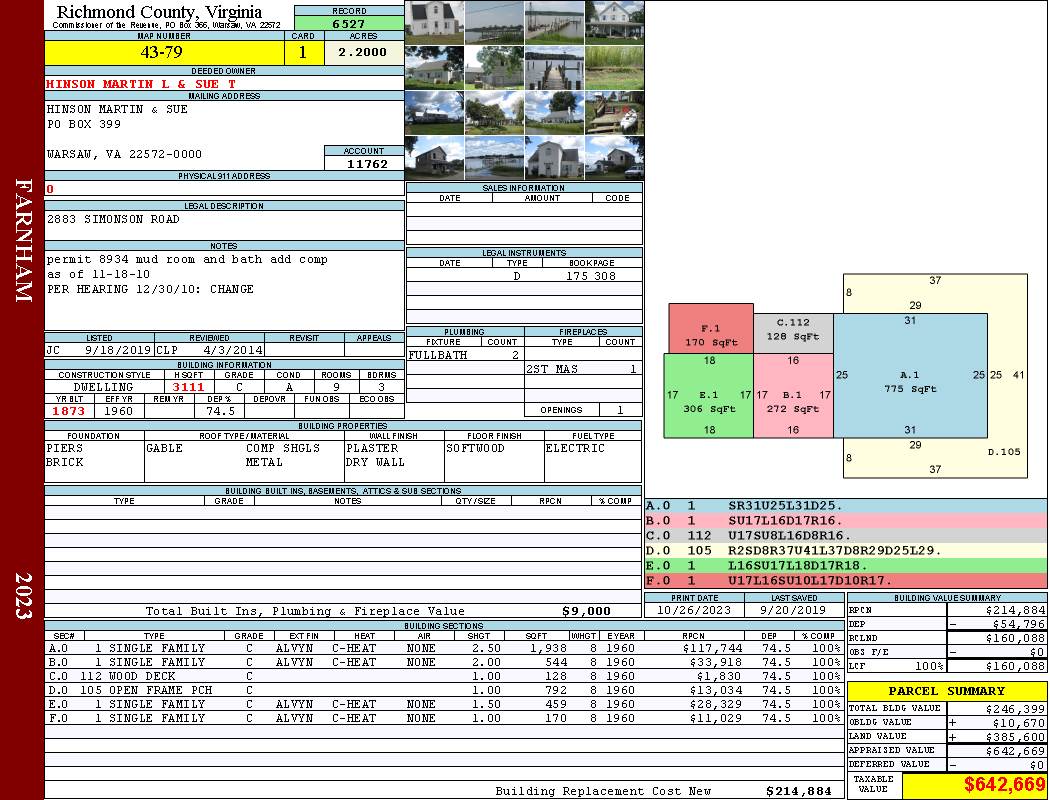Open the photo looking straight down the wooden pier
1050x800 pixels.
[554, 68]
